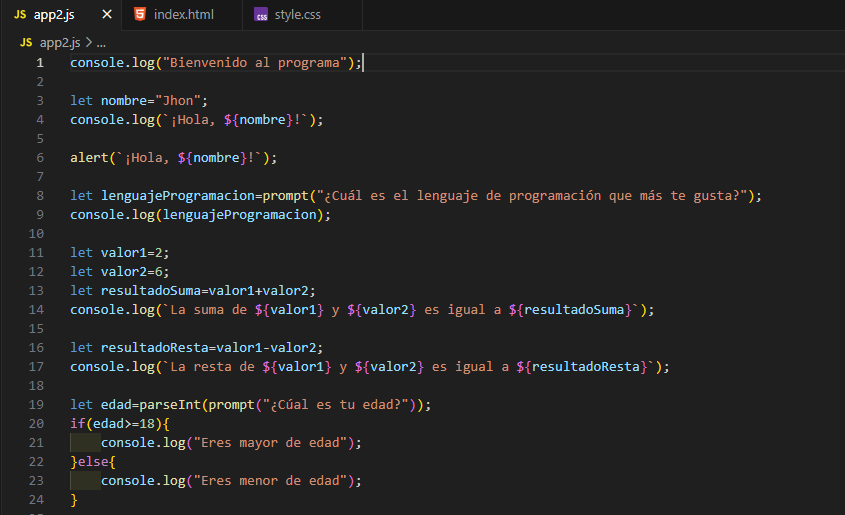Click the JS file icon on app2.js tab
The image size is (845, 515).
pyautogui.click(x=20, y=15)
